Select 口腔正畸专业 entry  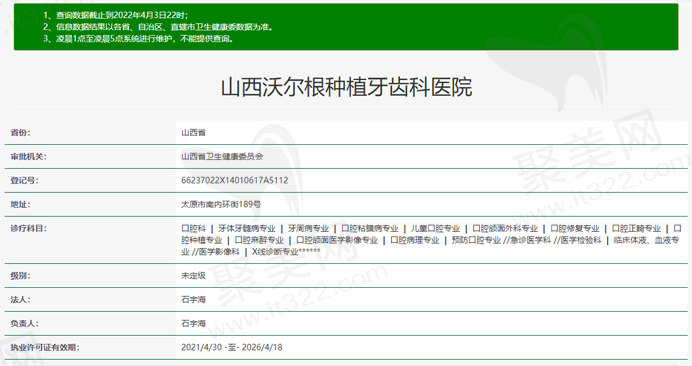[636, 228]
